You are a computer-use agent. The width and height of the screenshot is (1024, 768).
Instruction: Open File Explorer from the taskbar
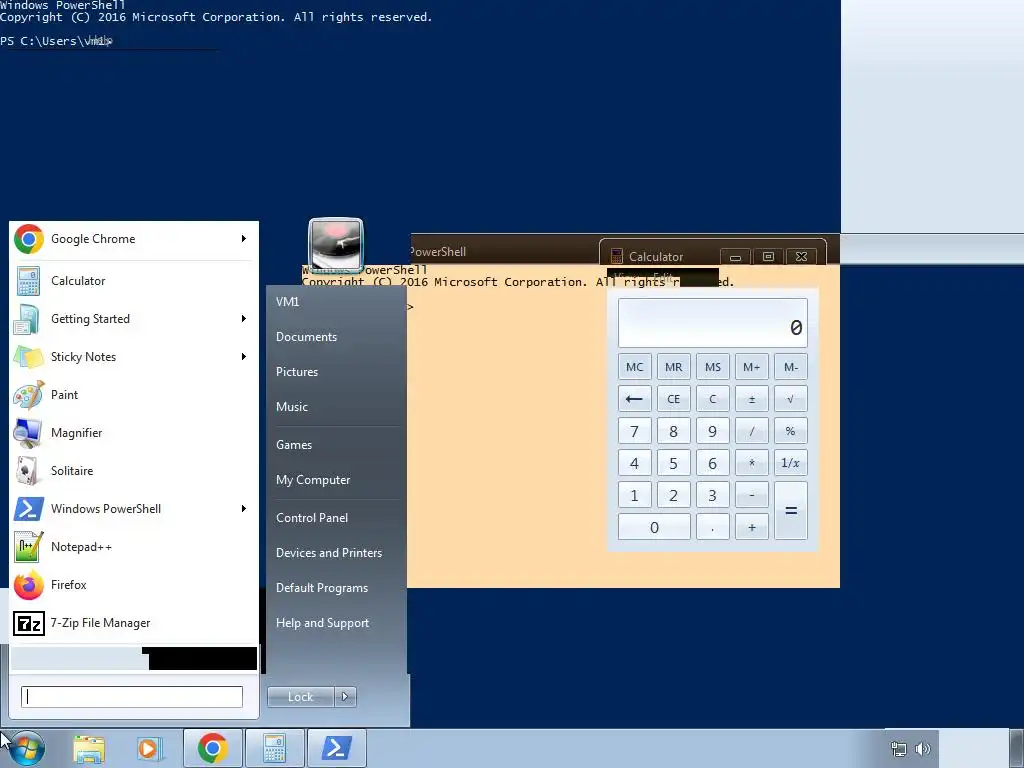(89, 748)
